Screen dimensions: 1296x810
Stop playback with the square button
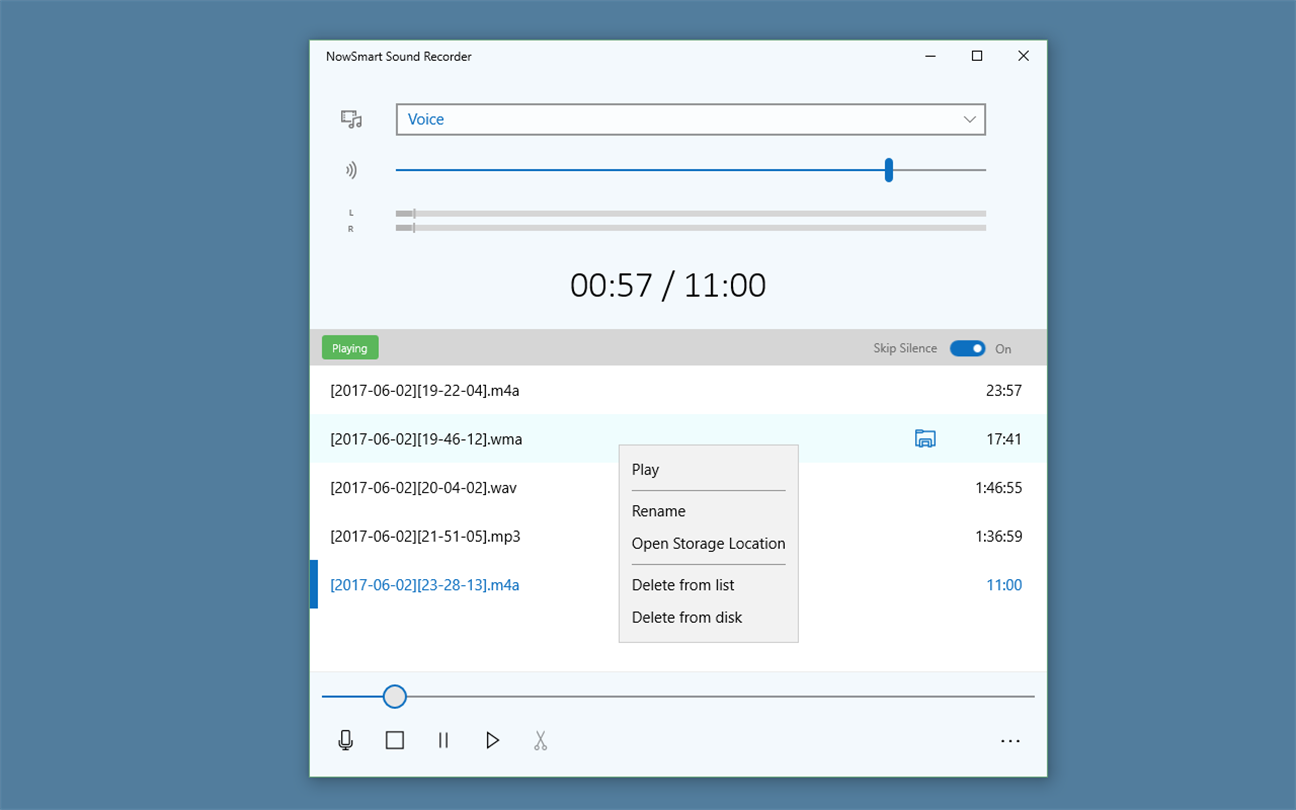(x=395, y=740)
